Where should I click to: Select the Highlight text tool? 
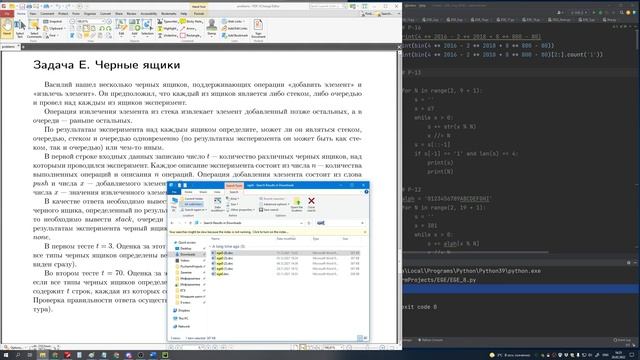[x=168, y=29]
